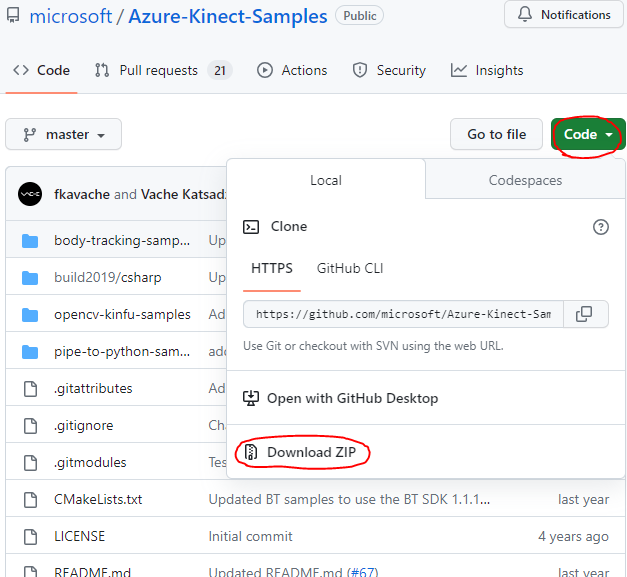Click the folder icon for pipe-to-python-sam...
627x577 pixels.
pyautogui.click(x=30, y=352)
